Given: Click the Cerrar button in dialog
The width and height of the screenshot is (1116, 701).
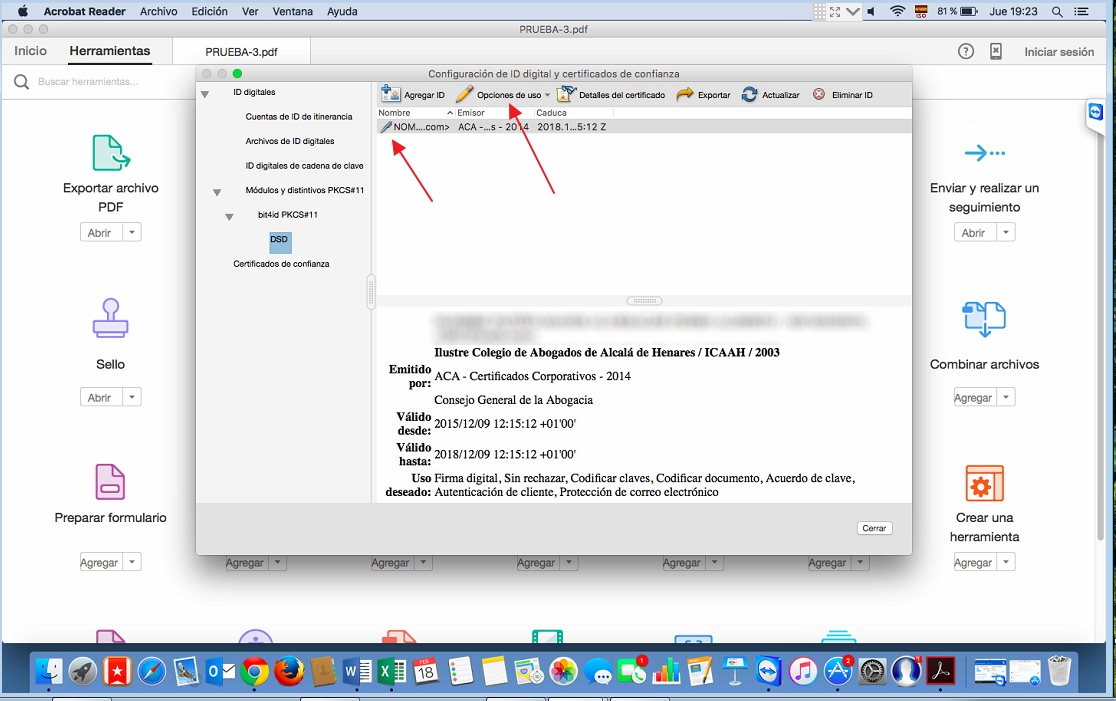Looking at the screenshot, I should coord(874,528).
